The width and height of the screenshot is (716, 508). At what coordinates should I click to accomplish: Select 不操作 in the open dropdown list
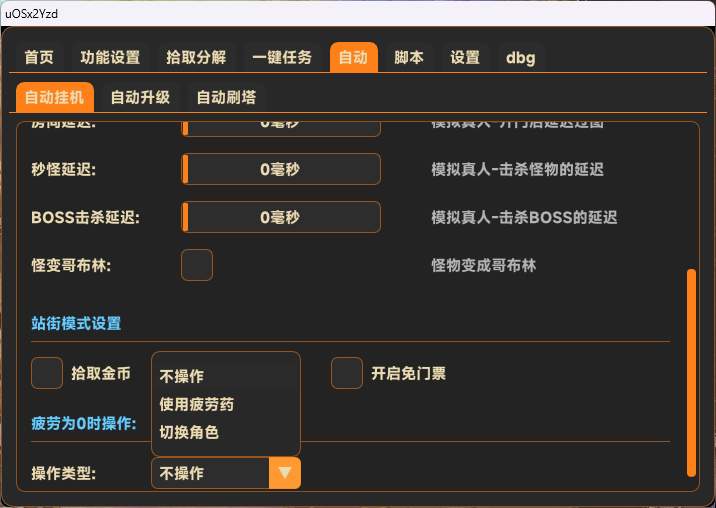182,377
